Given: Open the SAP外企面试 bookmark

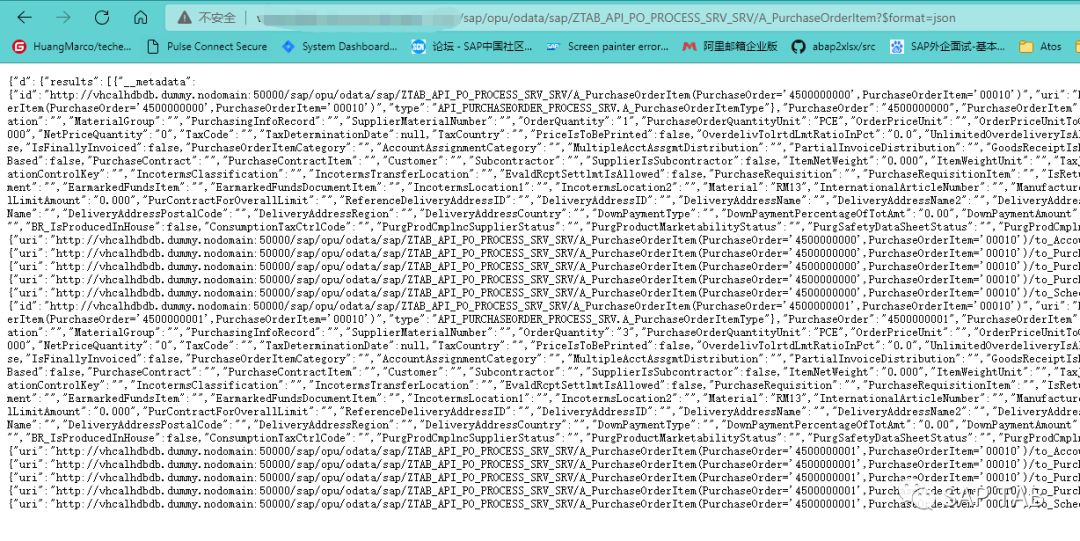Looking at the screenshot, I should click(x=947, y=47).
